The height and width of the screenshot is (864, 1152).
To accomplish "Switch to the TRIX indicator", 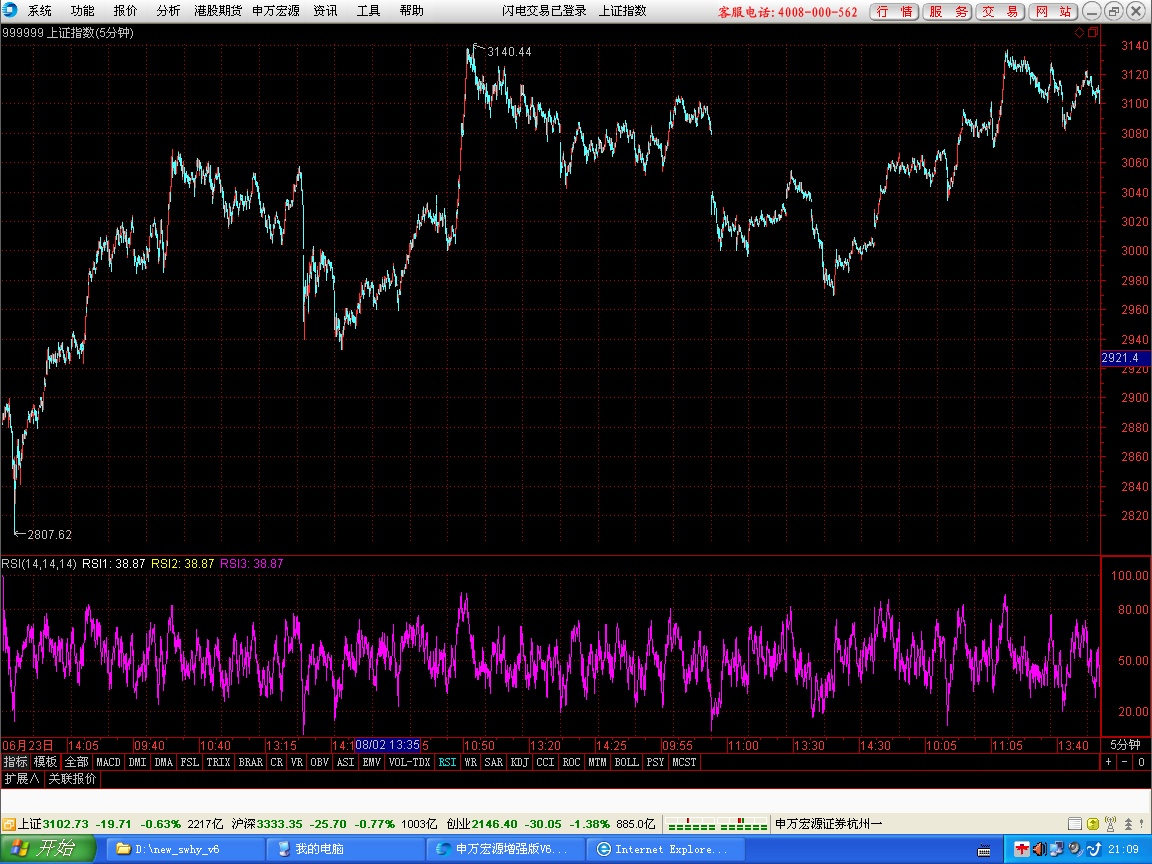I will click(218, 762).
